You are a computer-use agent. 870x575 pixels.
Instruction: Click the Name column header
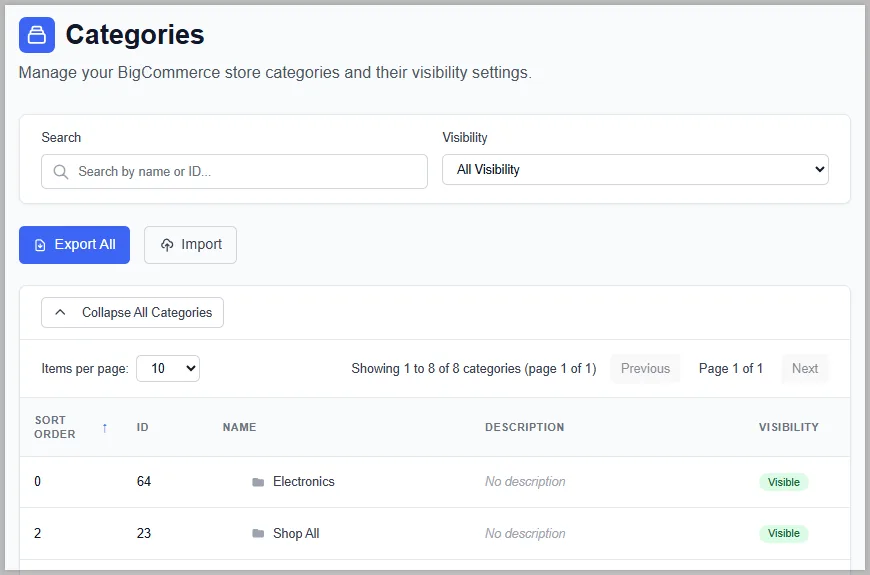(240, 427)
